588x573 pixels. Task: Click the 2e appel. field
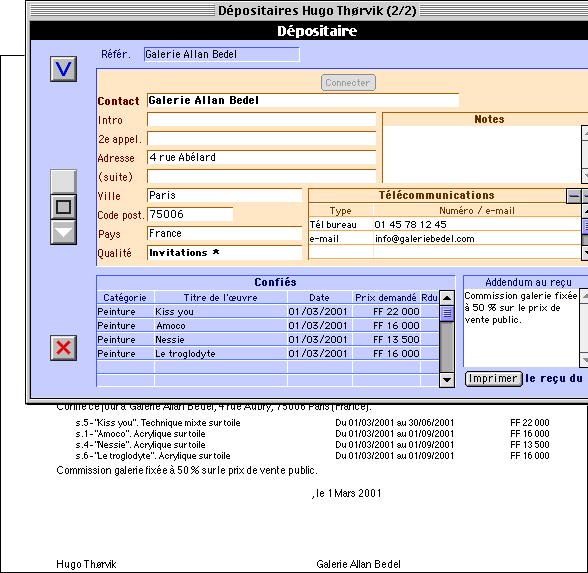coord(261,139)
